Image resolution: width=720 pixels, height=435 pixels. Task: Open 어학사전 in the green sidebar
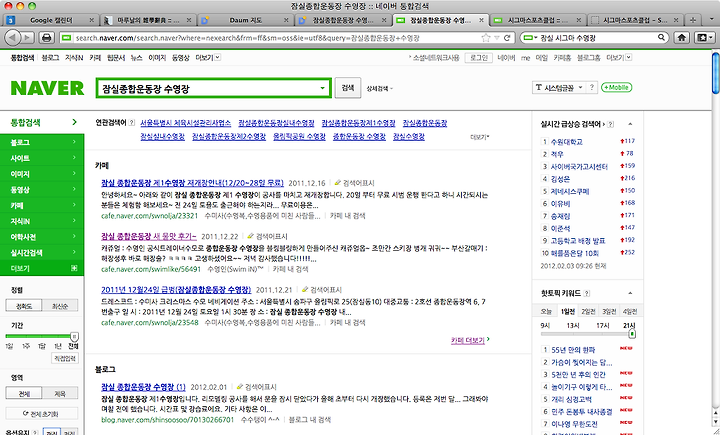point(42,237)
